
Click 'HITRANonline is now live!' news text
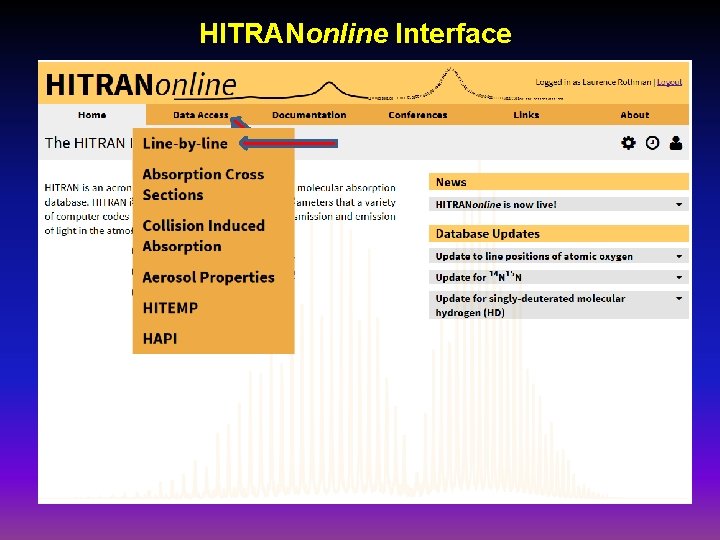tap(496, 205)
